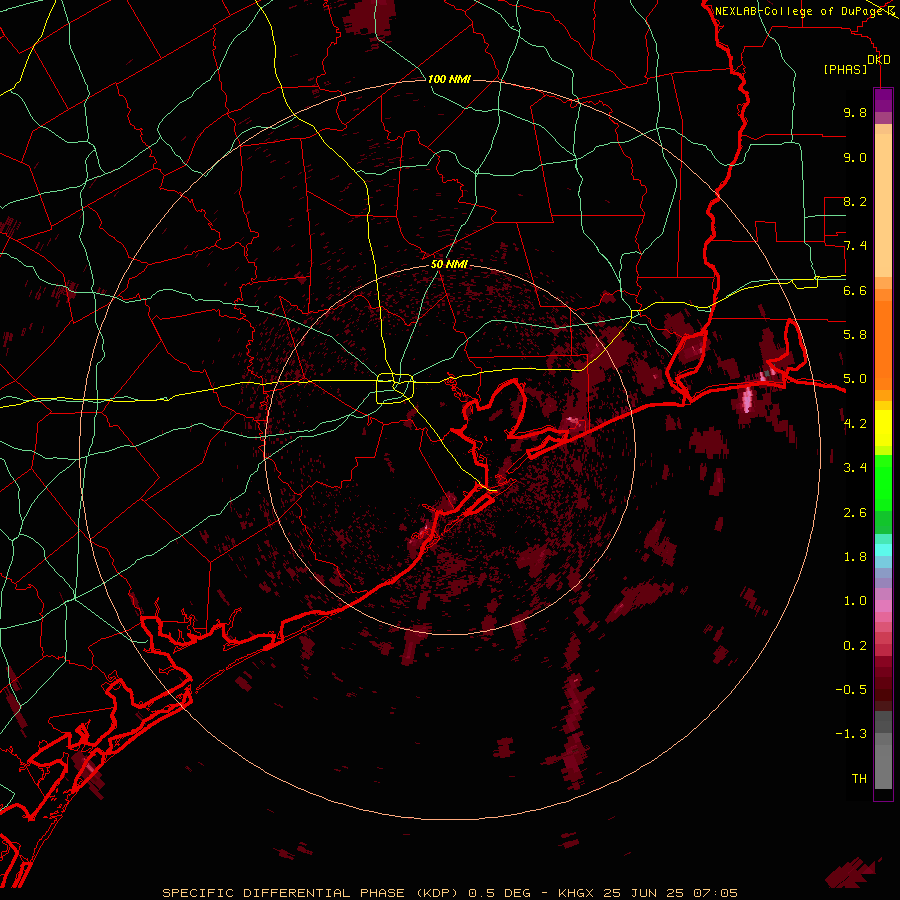Click the yellow Houston loop highway box
The height and width of the screenshot is (900, 900).
[x=395, y=389]
